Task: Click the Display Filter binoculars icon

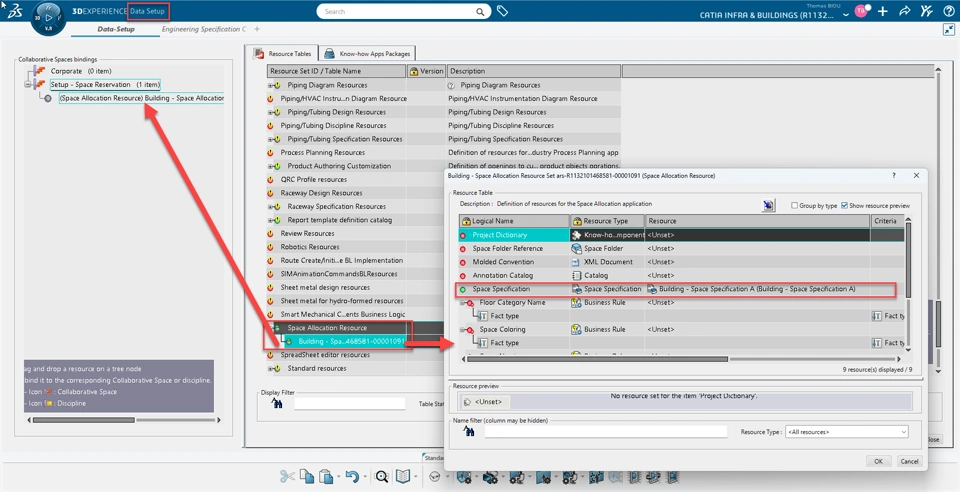Action: coord(277,403)
